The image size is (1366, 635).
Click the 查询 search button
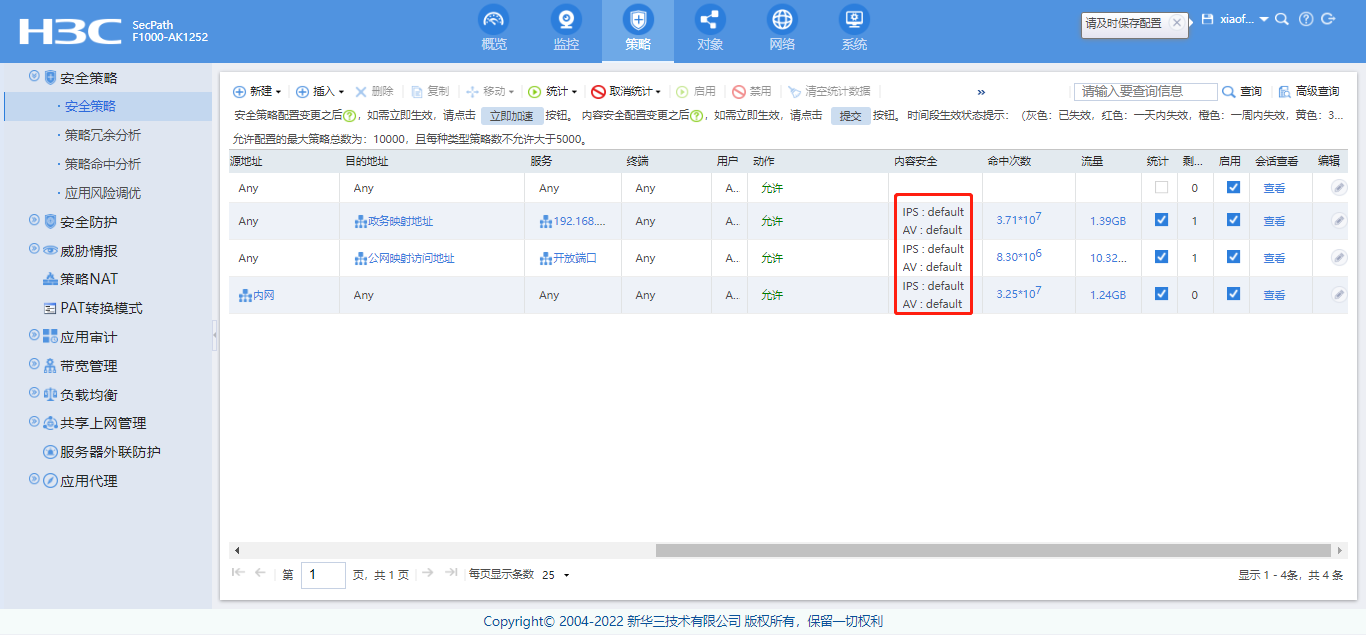tap(1242, 91)
